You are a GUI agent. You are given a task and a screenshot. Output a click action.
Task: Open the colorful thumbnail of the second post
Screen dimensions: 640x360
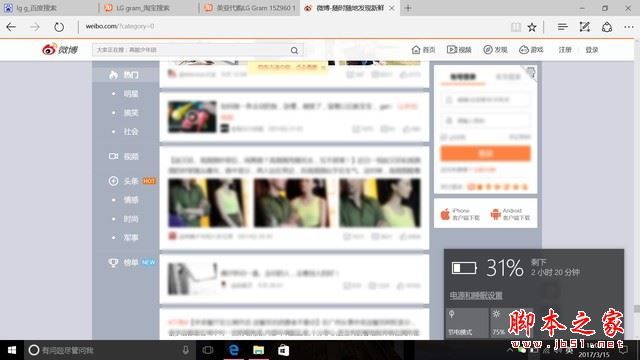coord(192,117)
